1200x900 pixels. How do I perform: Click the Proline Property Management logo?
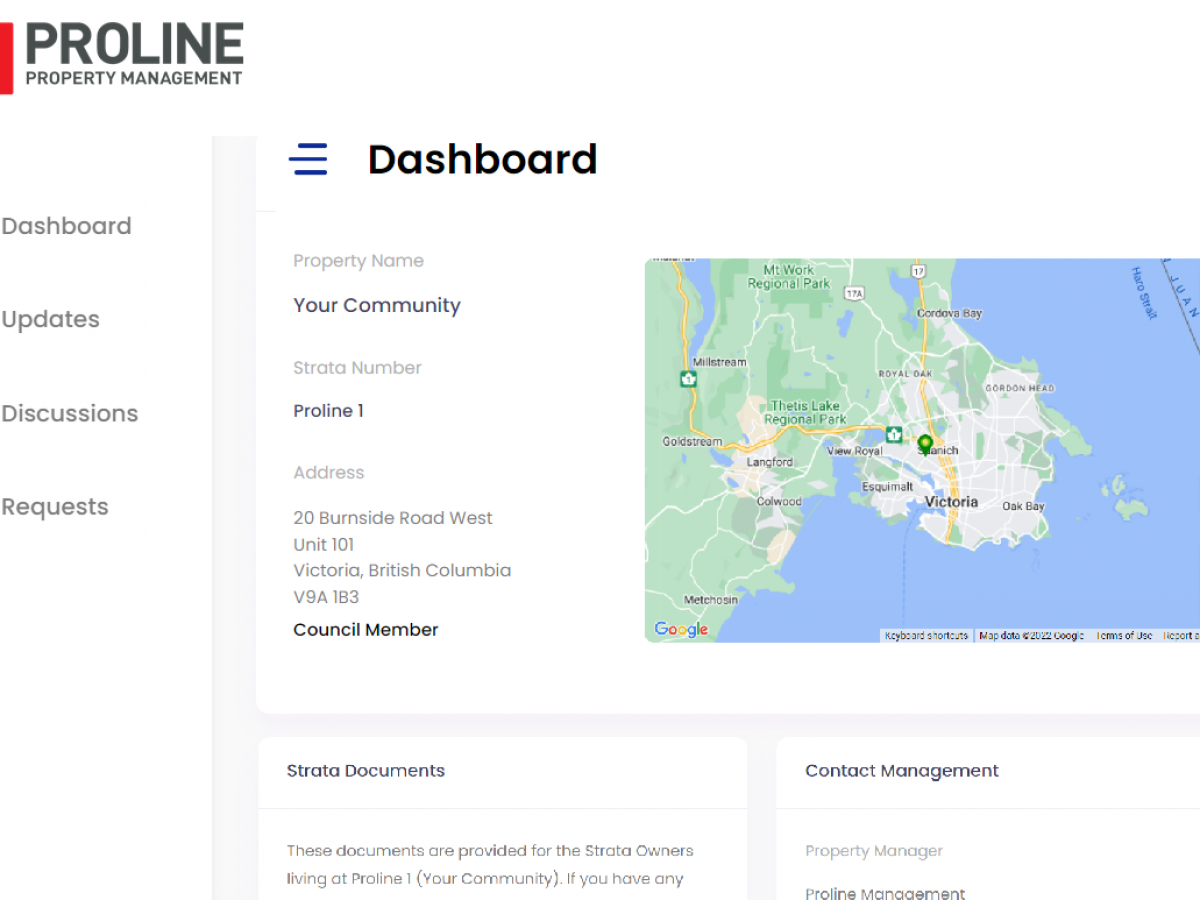click(x=122, y=58)
